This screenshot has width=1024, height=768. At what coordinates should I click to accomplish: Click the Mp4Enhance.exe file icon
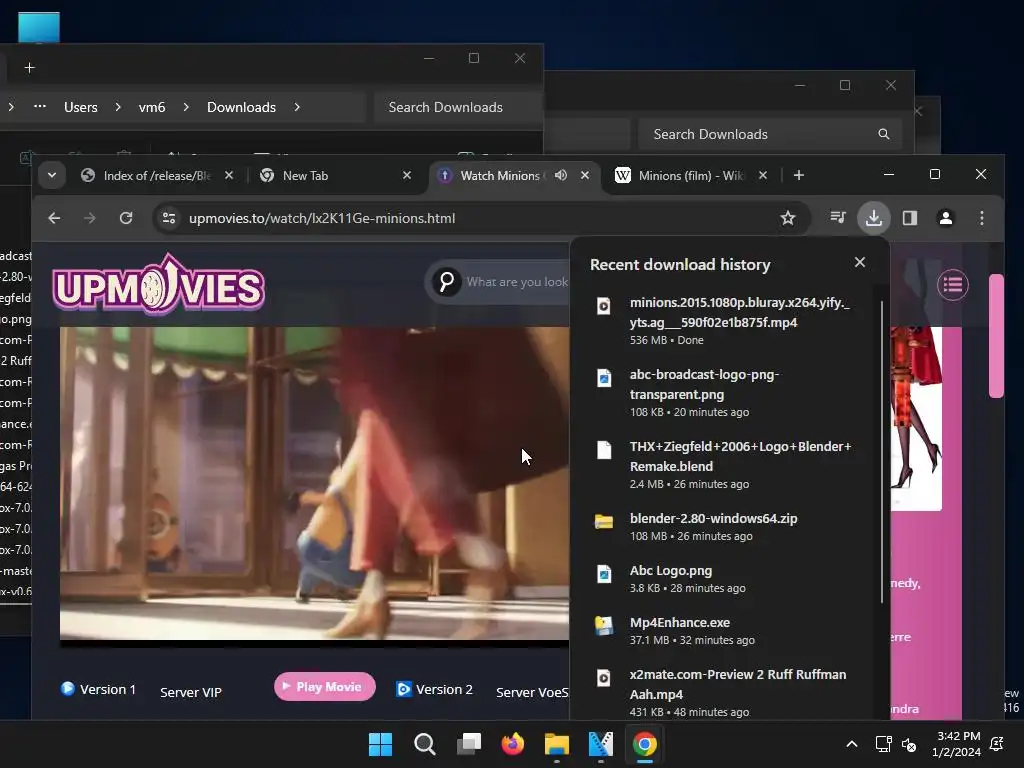(x=604, y=625)
